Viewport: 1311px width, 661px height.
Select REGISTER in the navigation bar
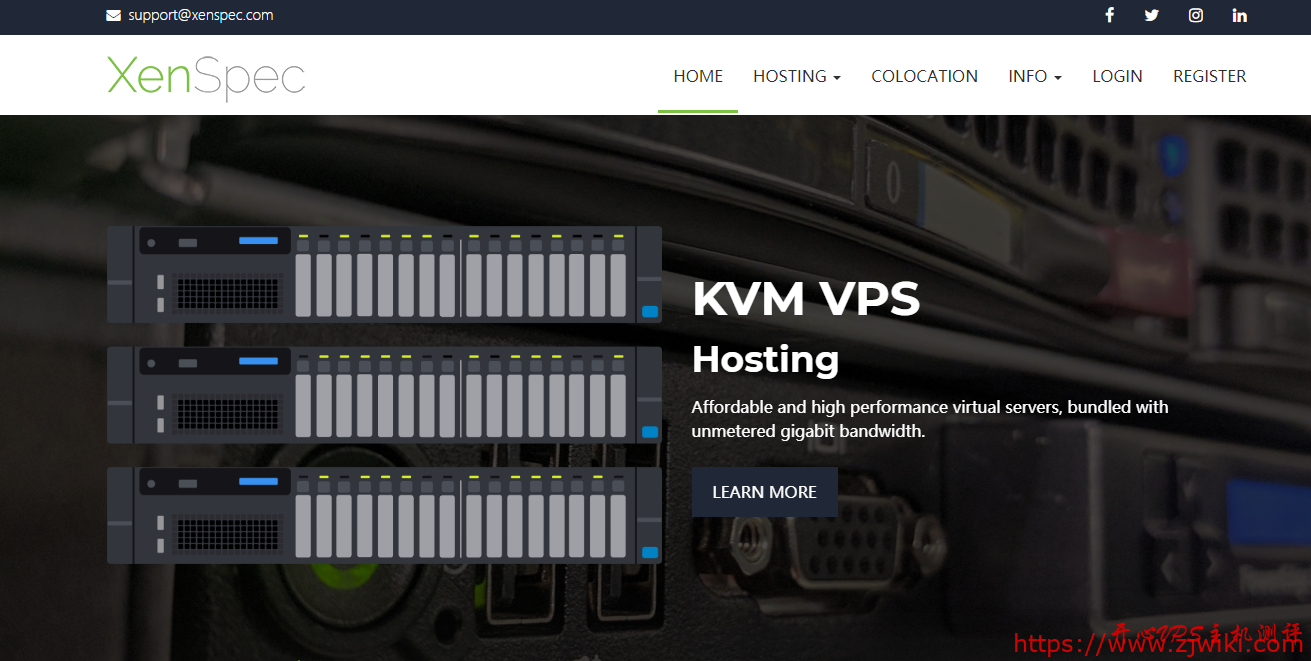[x=1209, y=76]
